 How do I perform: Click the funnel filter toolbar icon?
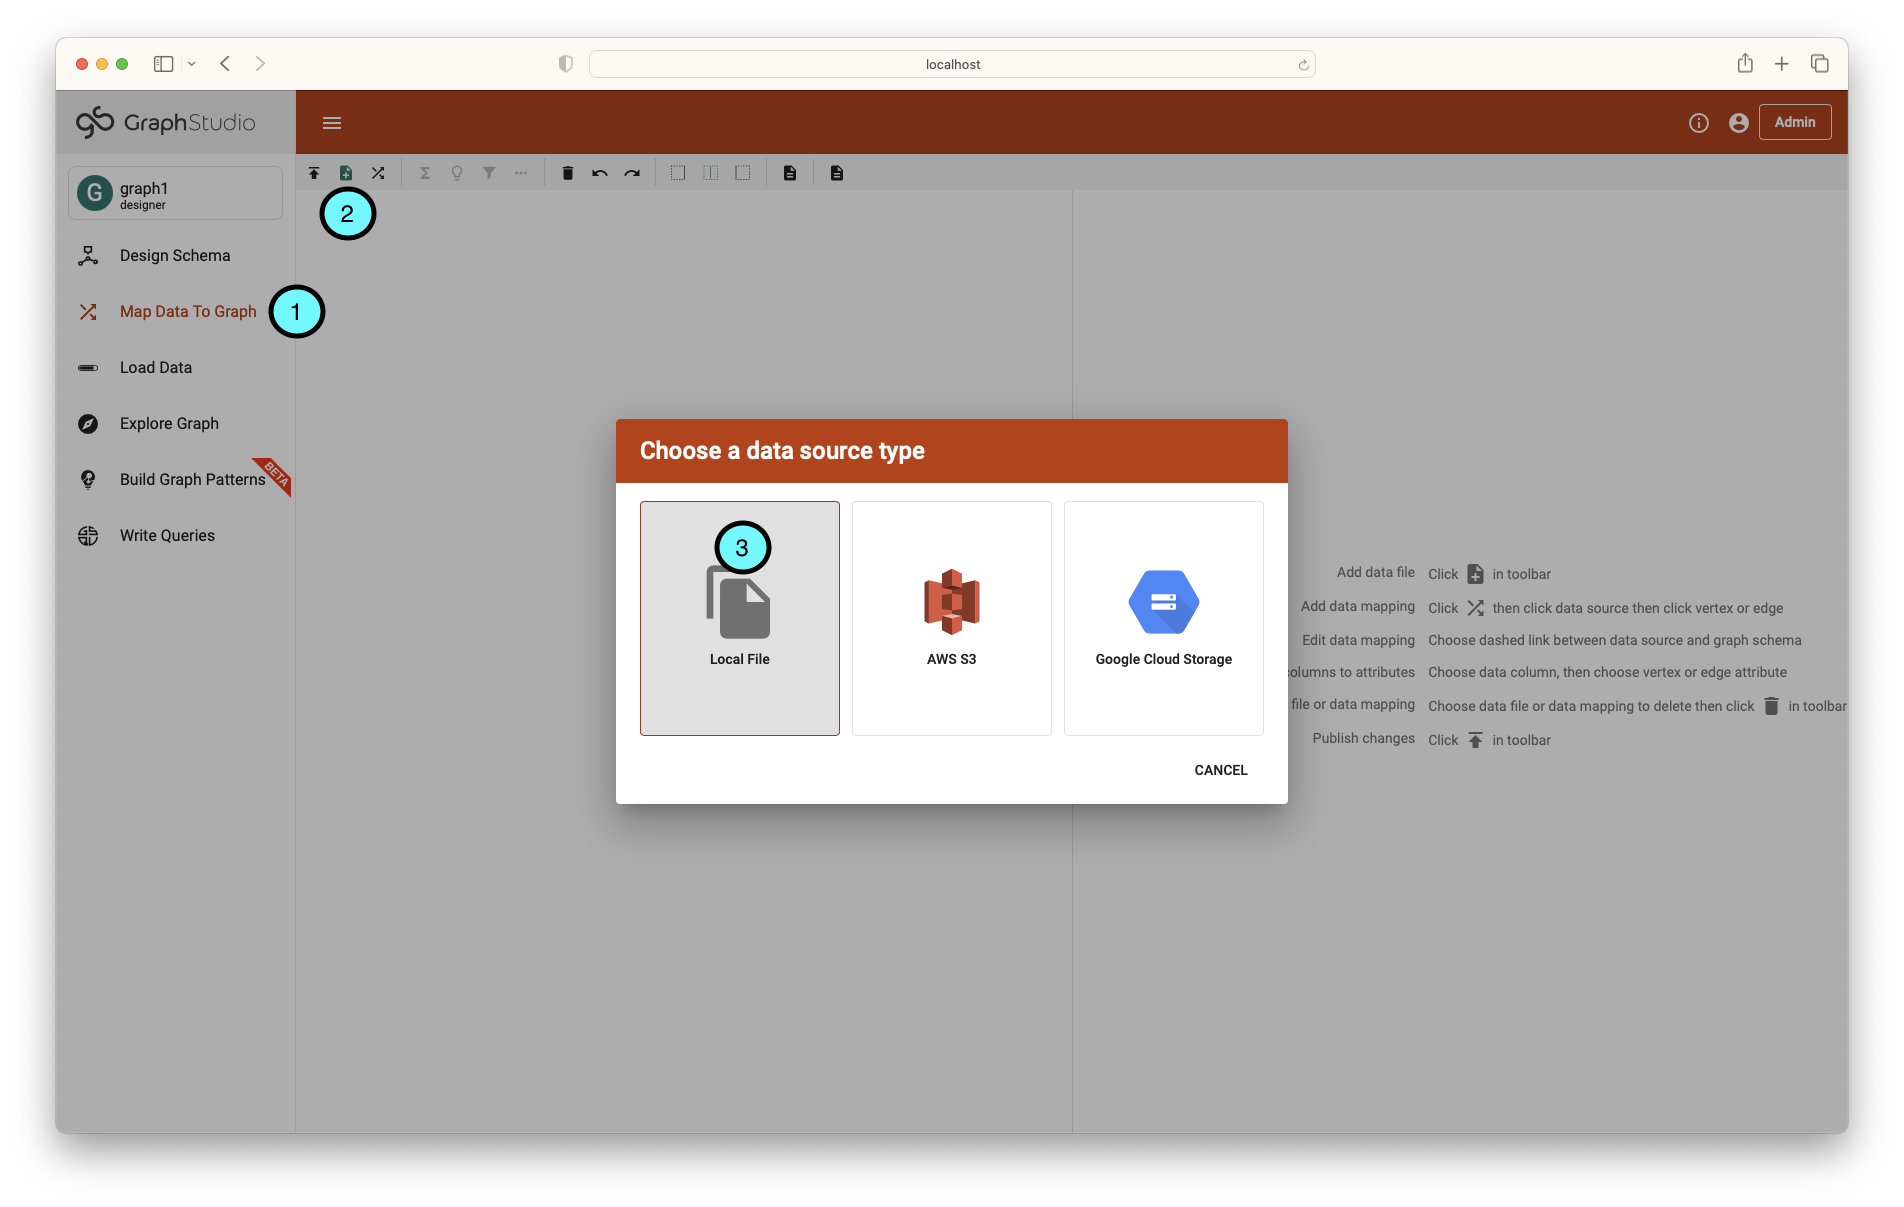click(489, 173)
